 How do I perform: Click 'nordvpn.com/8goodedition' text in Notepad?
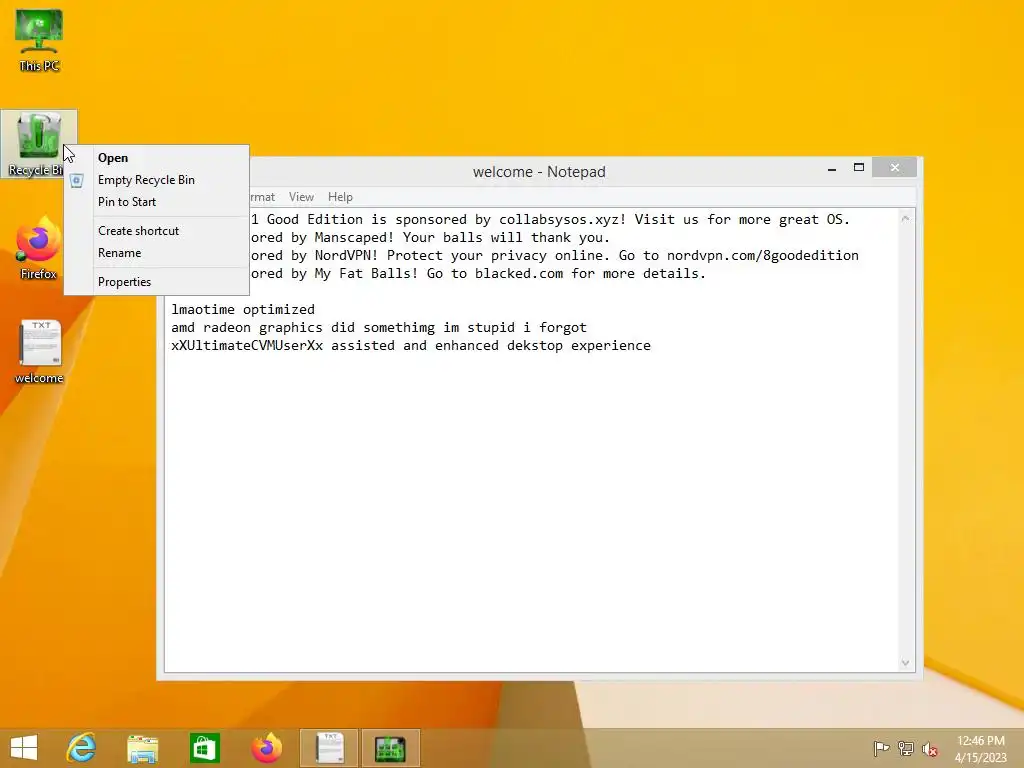tap(763, 255)
